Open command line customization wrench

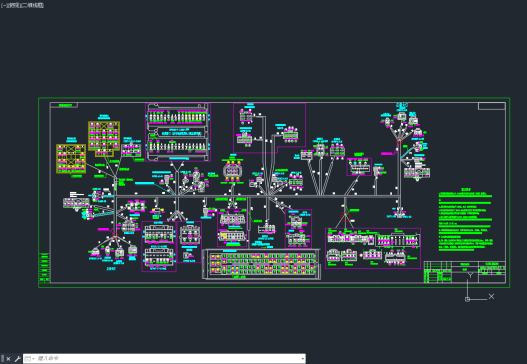pyautogui.click(x=17, y=359)
